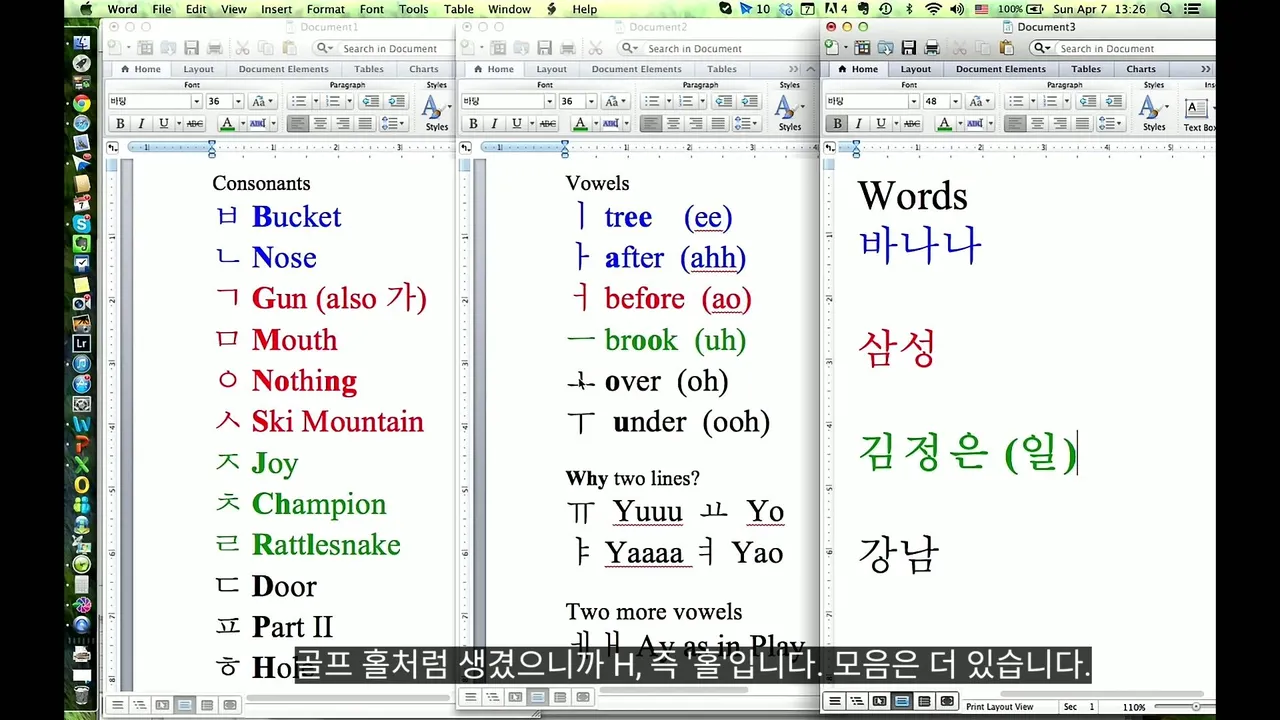Click the Cut scissors icon in Document2
This screenshot has height=720, width=1280.
[595, 48]
